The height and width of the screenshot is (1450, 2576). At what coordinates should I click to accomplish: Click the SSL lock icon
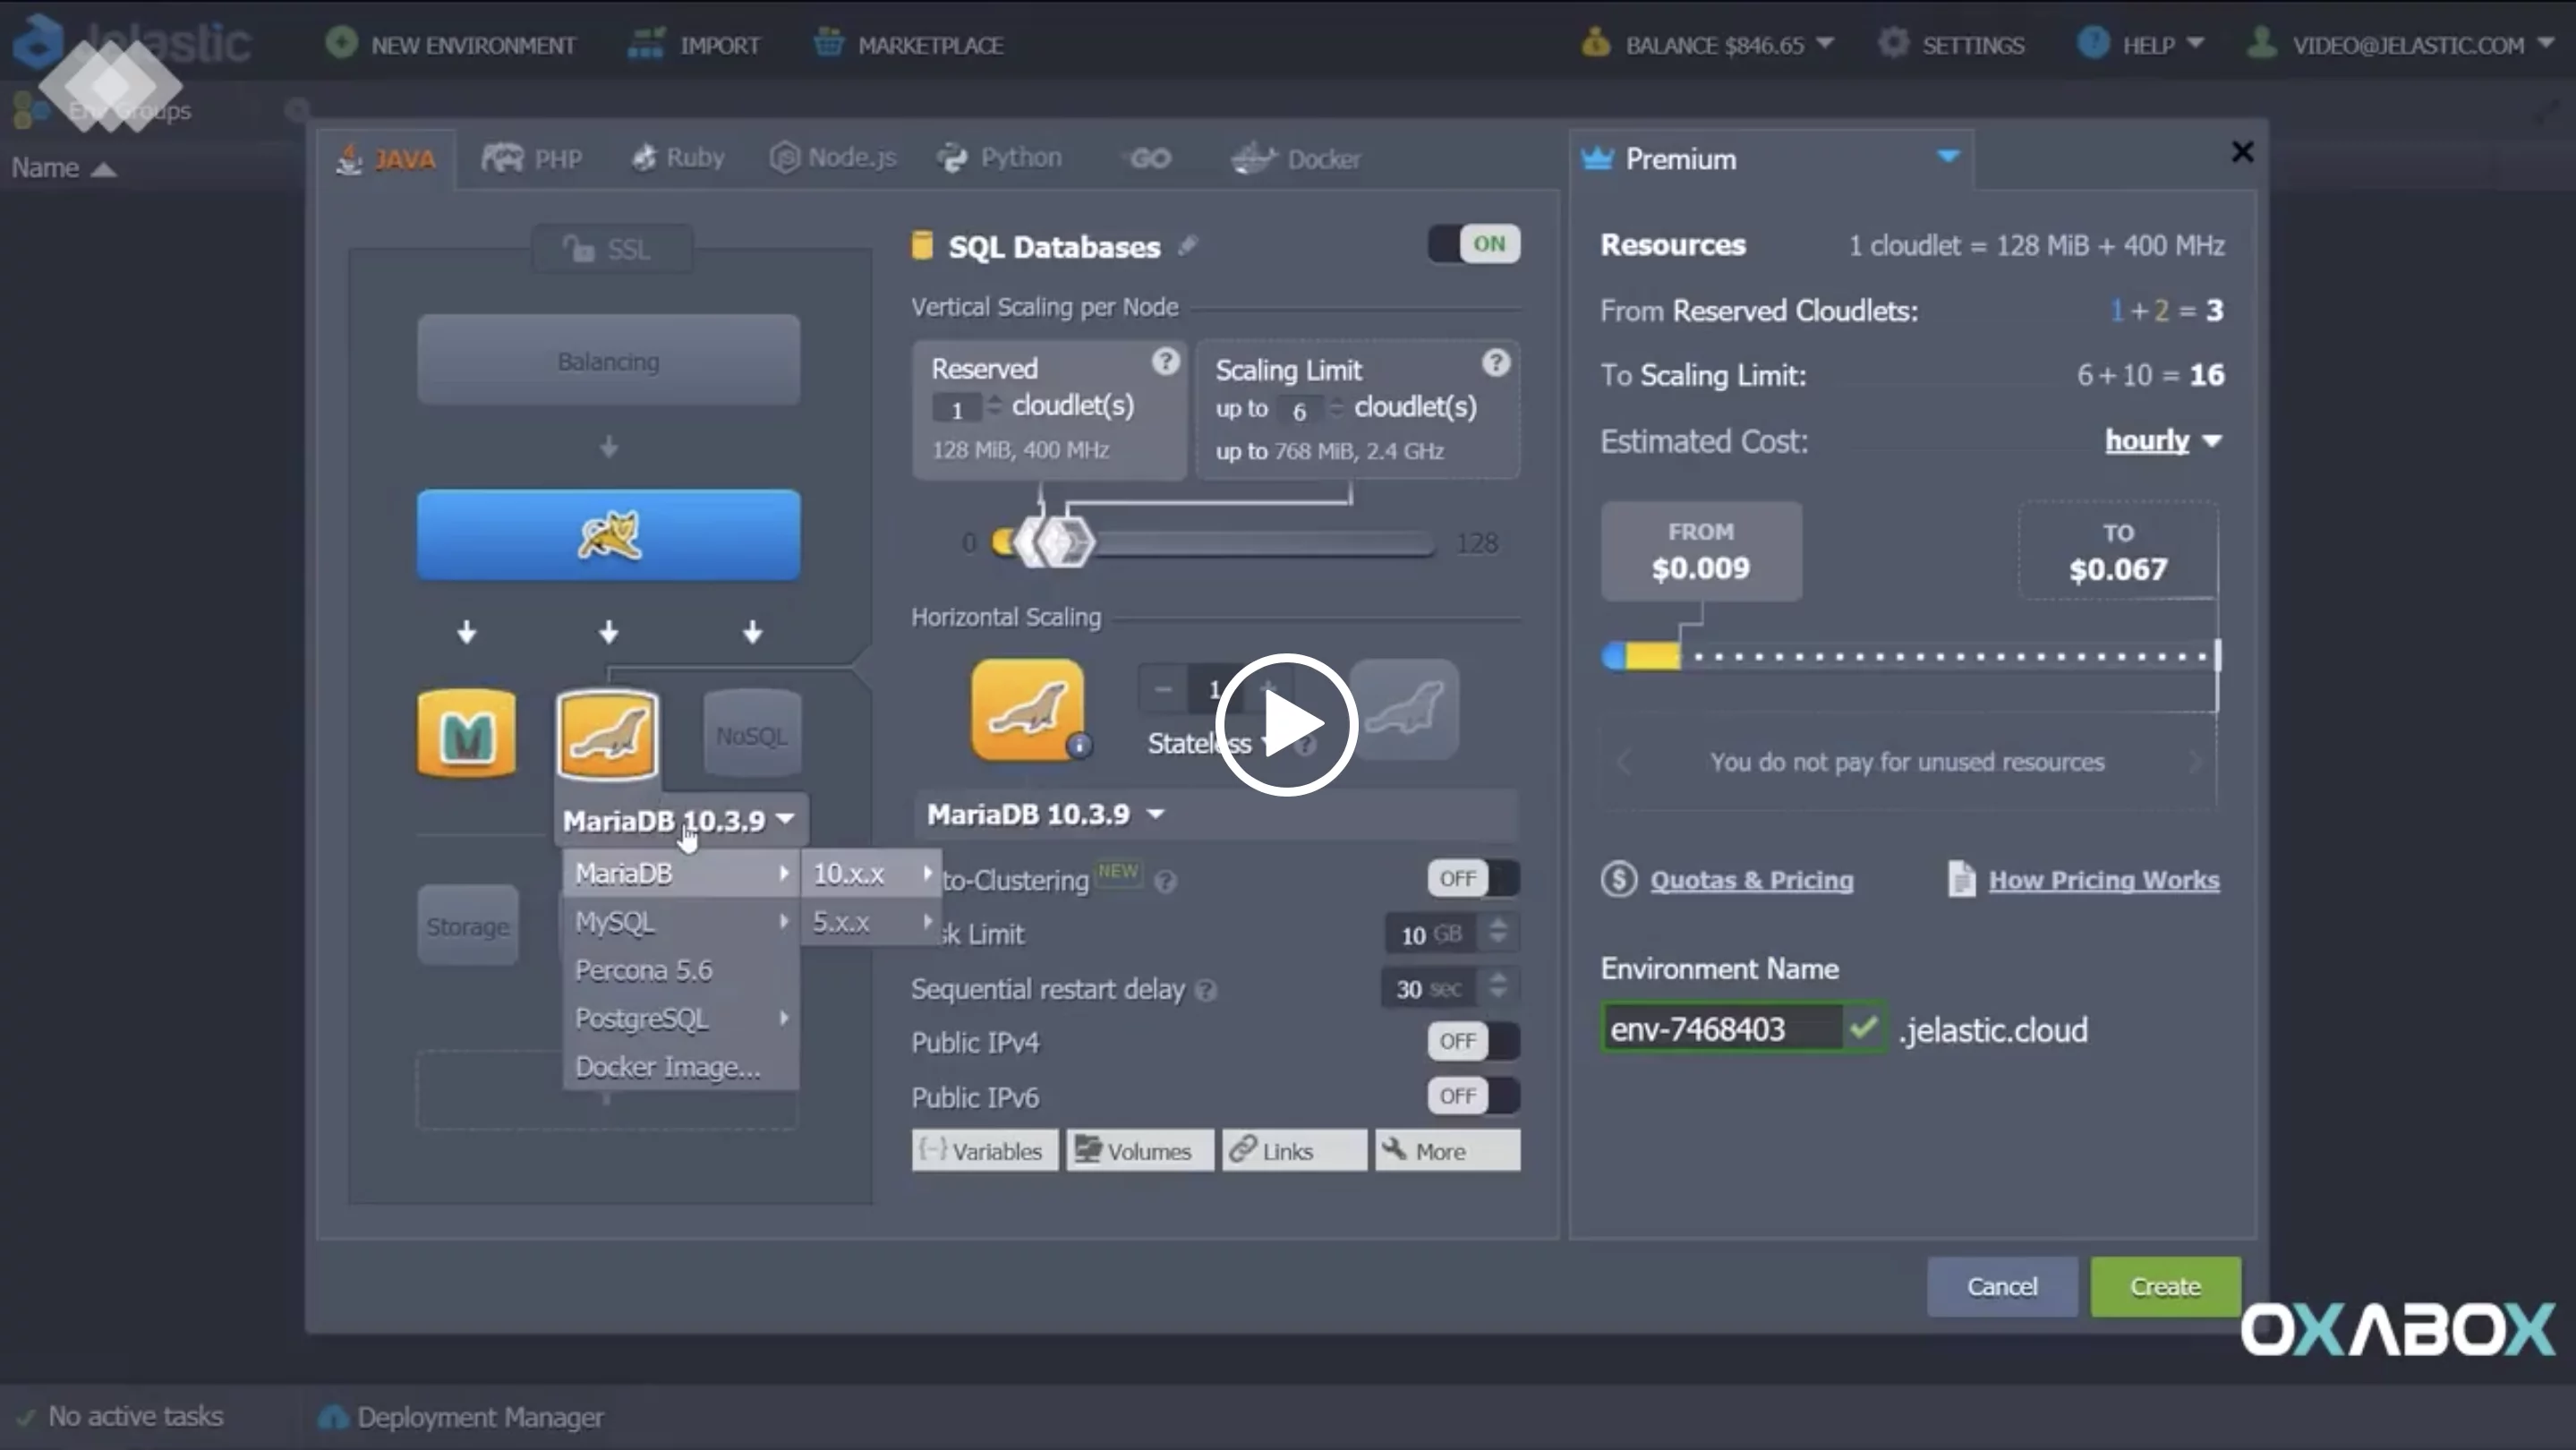point(578,248)
